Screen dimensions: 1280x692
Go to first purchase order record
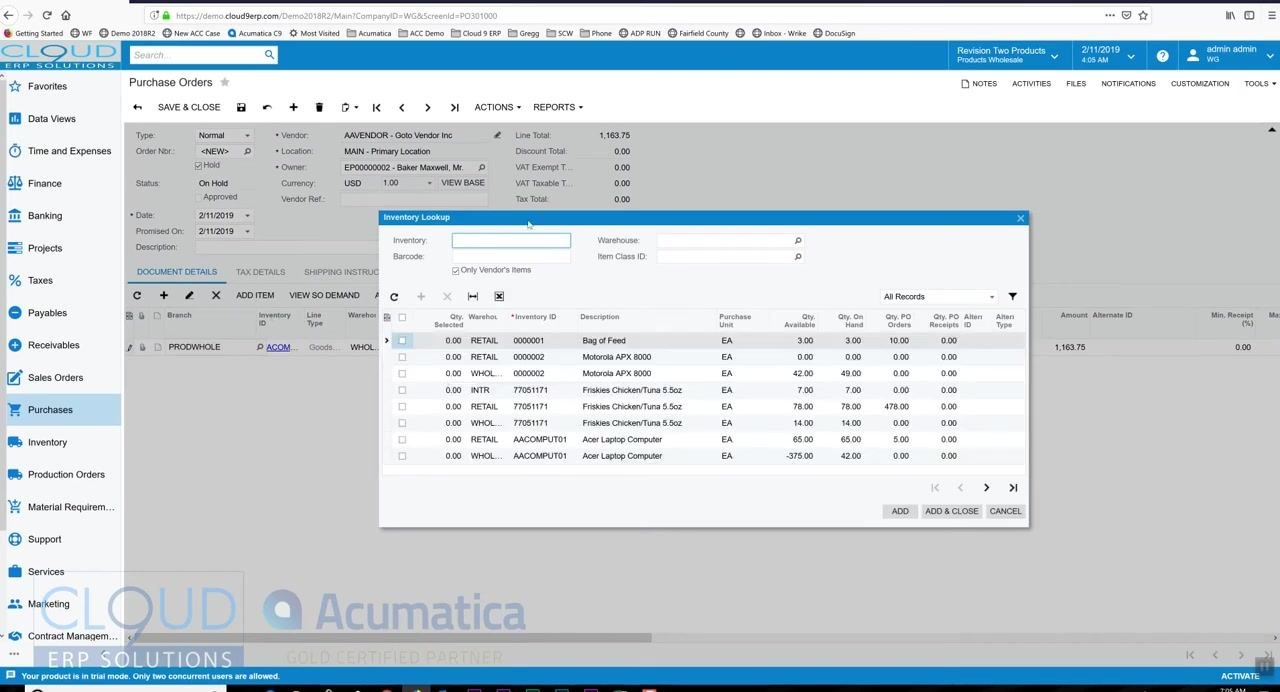pos(376,108)
